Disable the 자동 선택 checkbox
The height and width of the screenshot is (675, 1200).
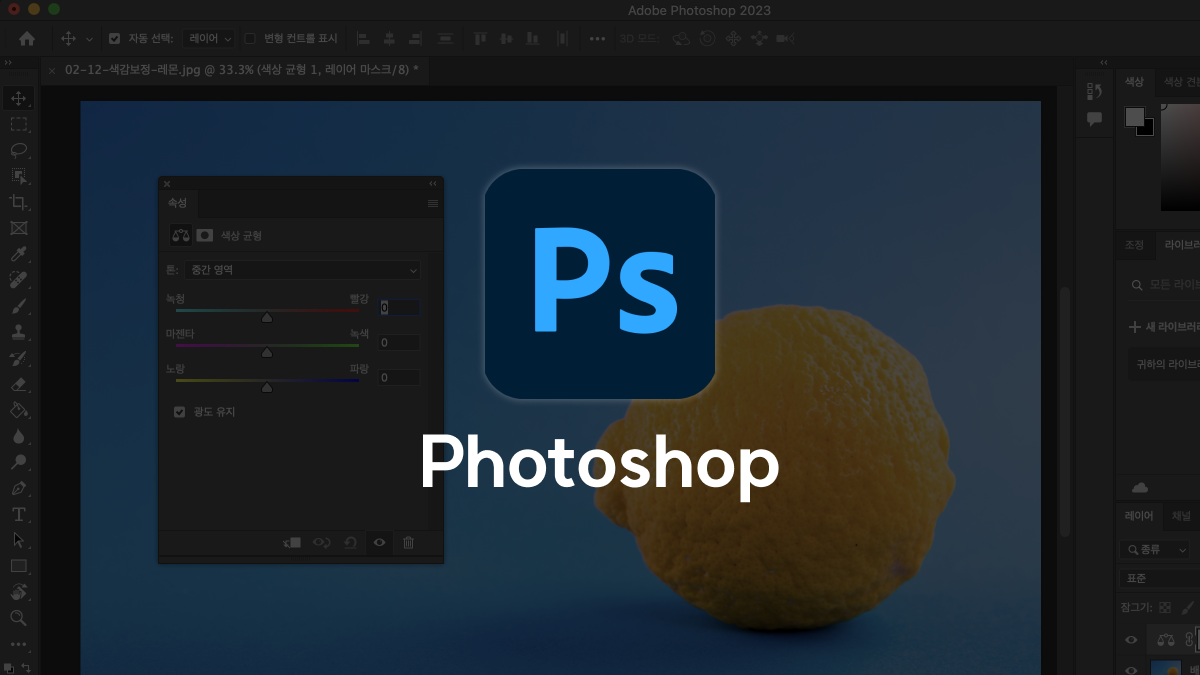[114, 38]
